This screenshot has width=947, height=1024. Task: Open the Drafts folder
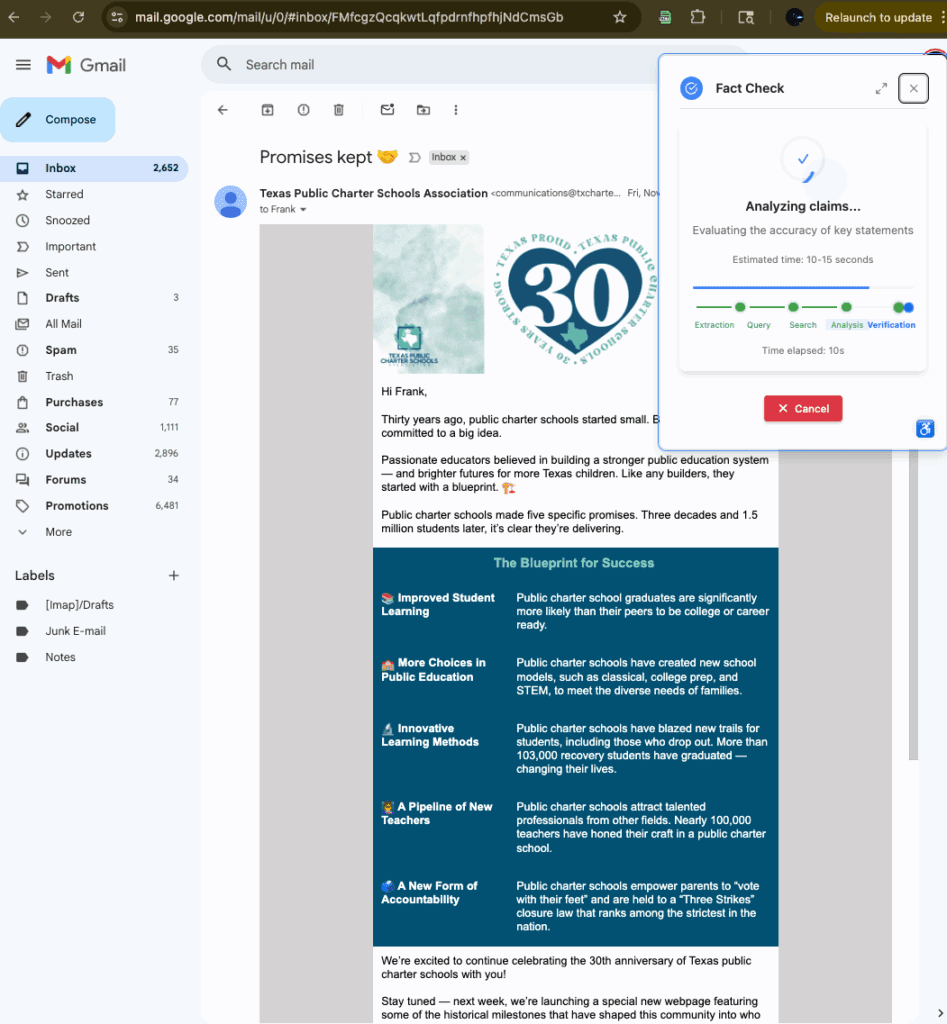click(x=62, y=298)
